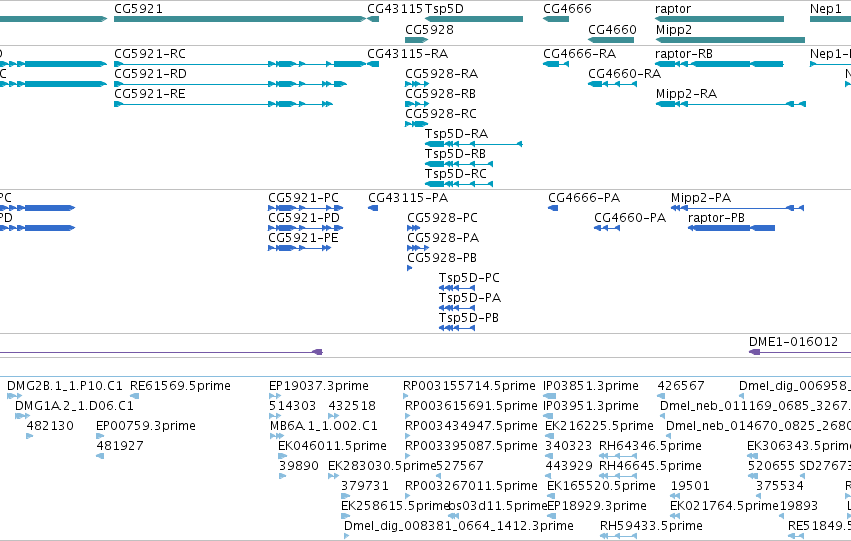The width and height of the screenshot is (851, 541).
Task: Select protein CG5928-PA
Action: 443,238
